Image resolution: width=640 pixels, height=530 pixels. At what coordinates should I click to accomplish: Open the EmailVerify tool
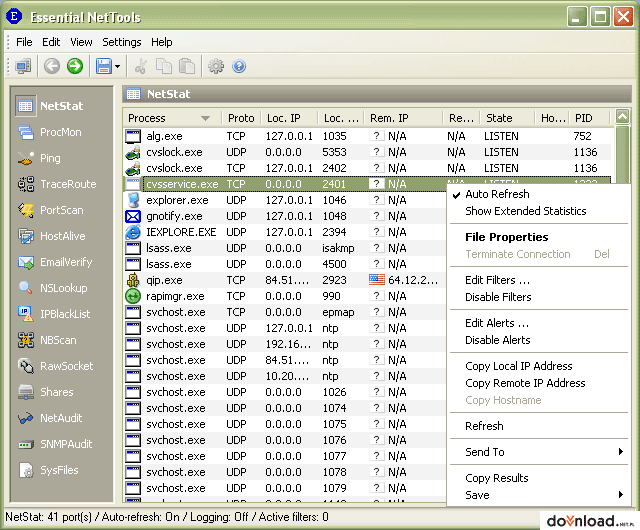pyautogui.click(x=55, y=262)
